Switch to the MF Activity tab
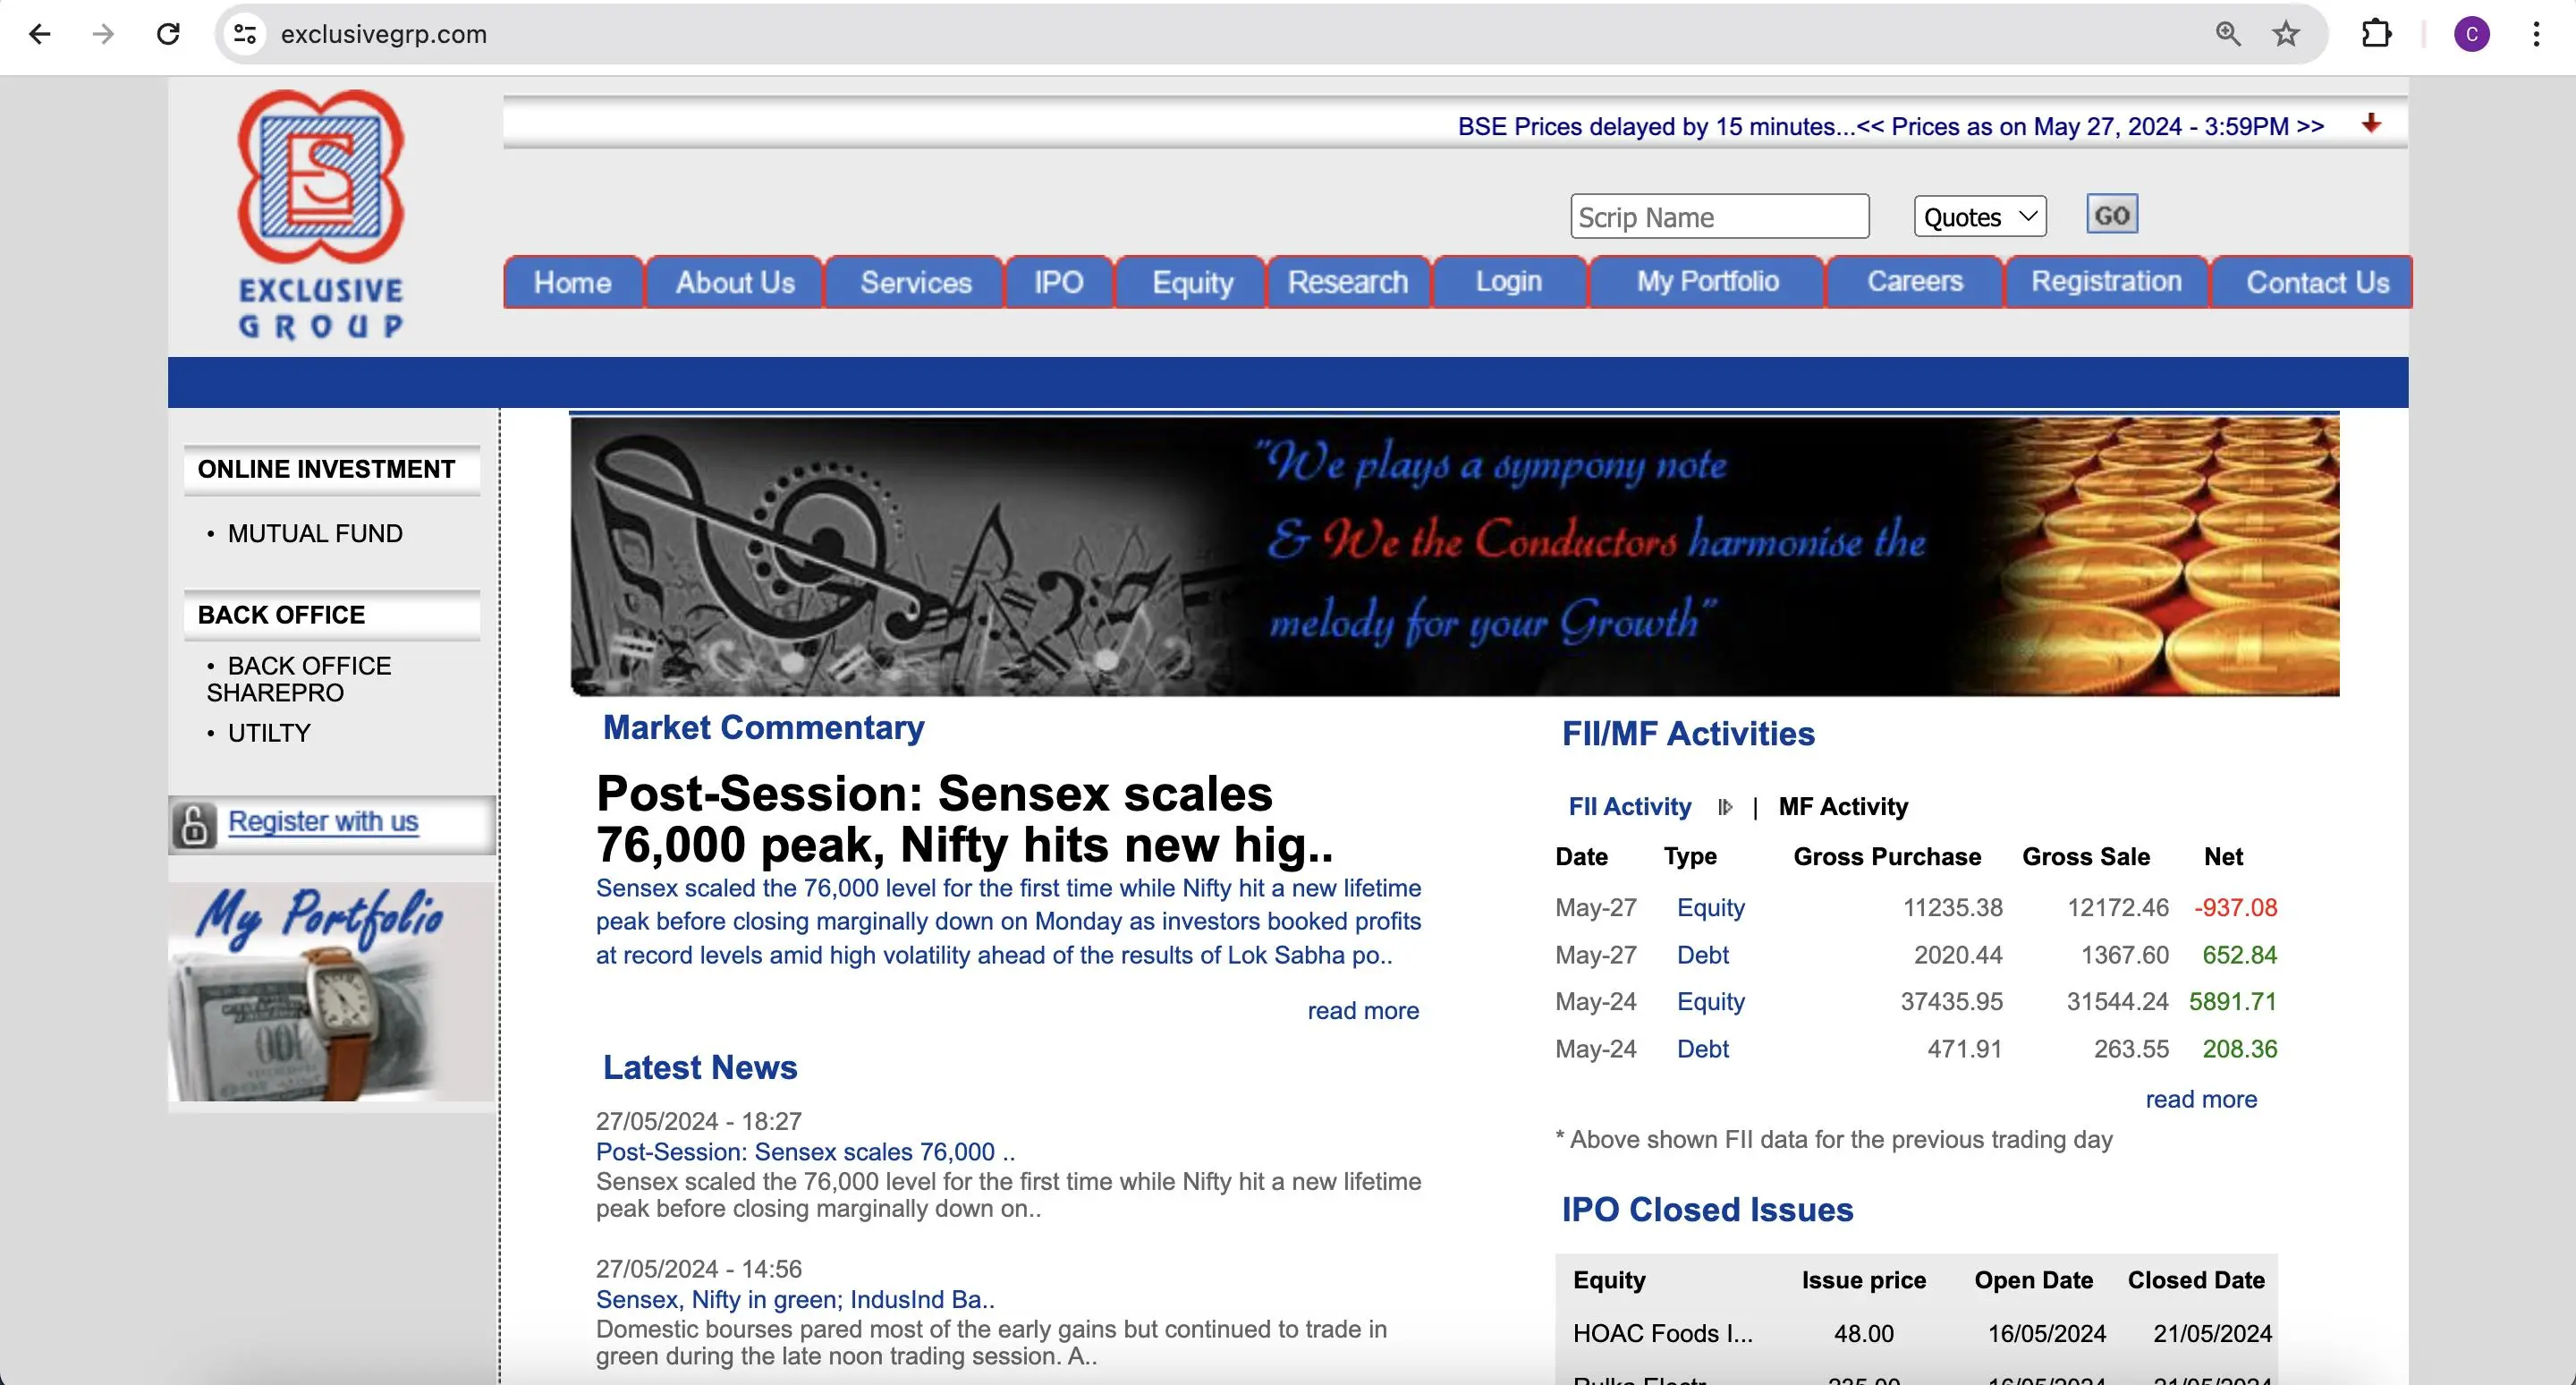2576x1385 pixels. point(1843,807)
